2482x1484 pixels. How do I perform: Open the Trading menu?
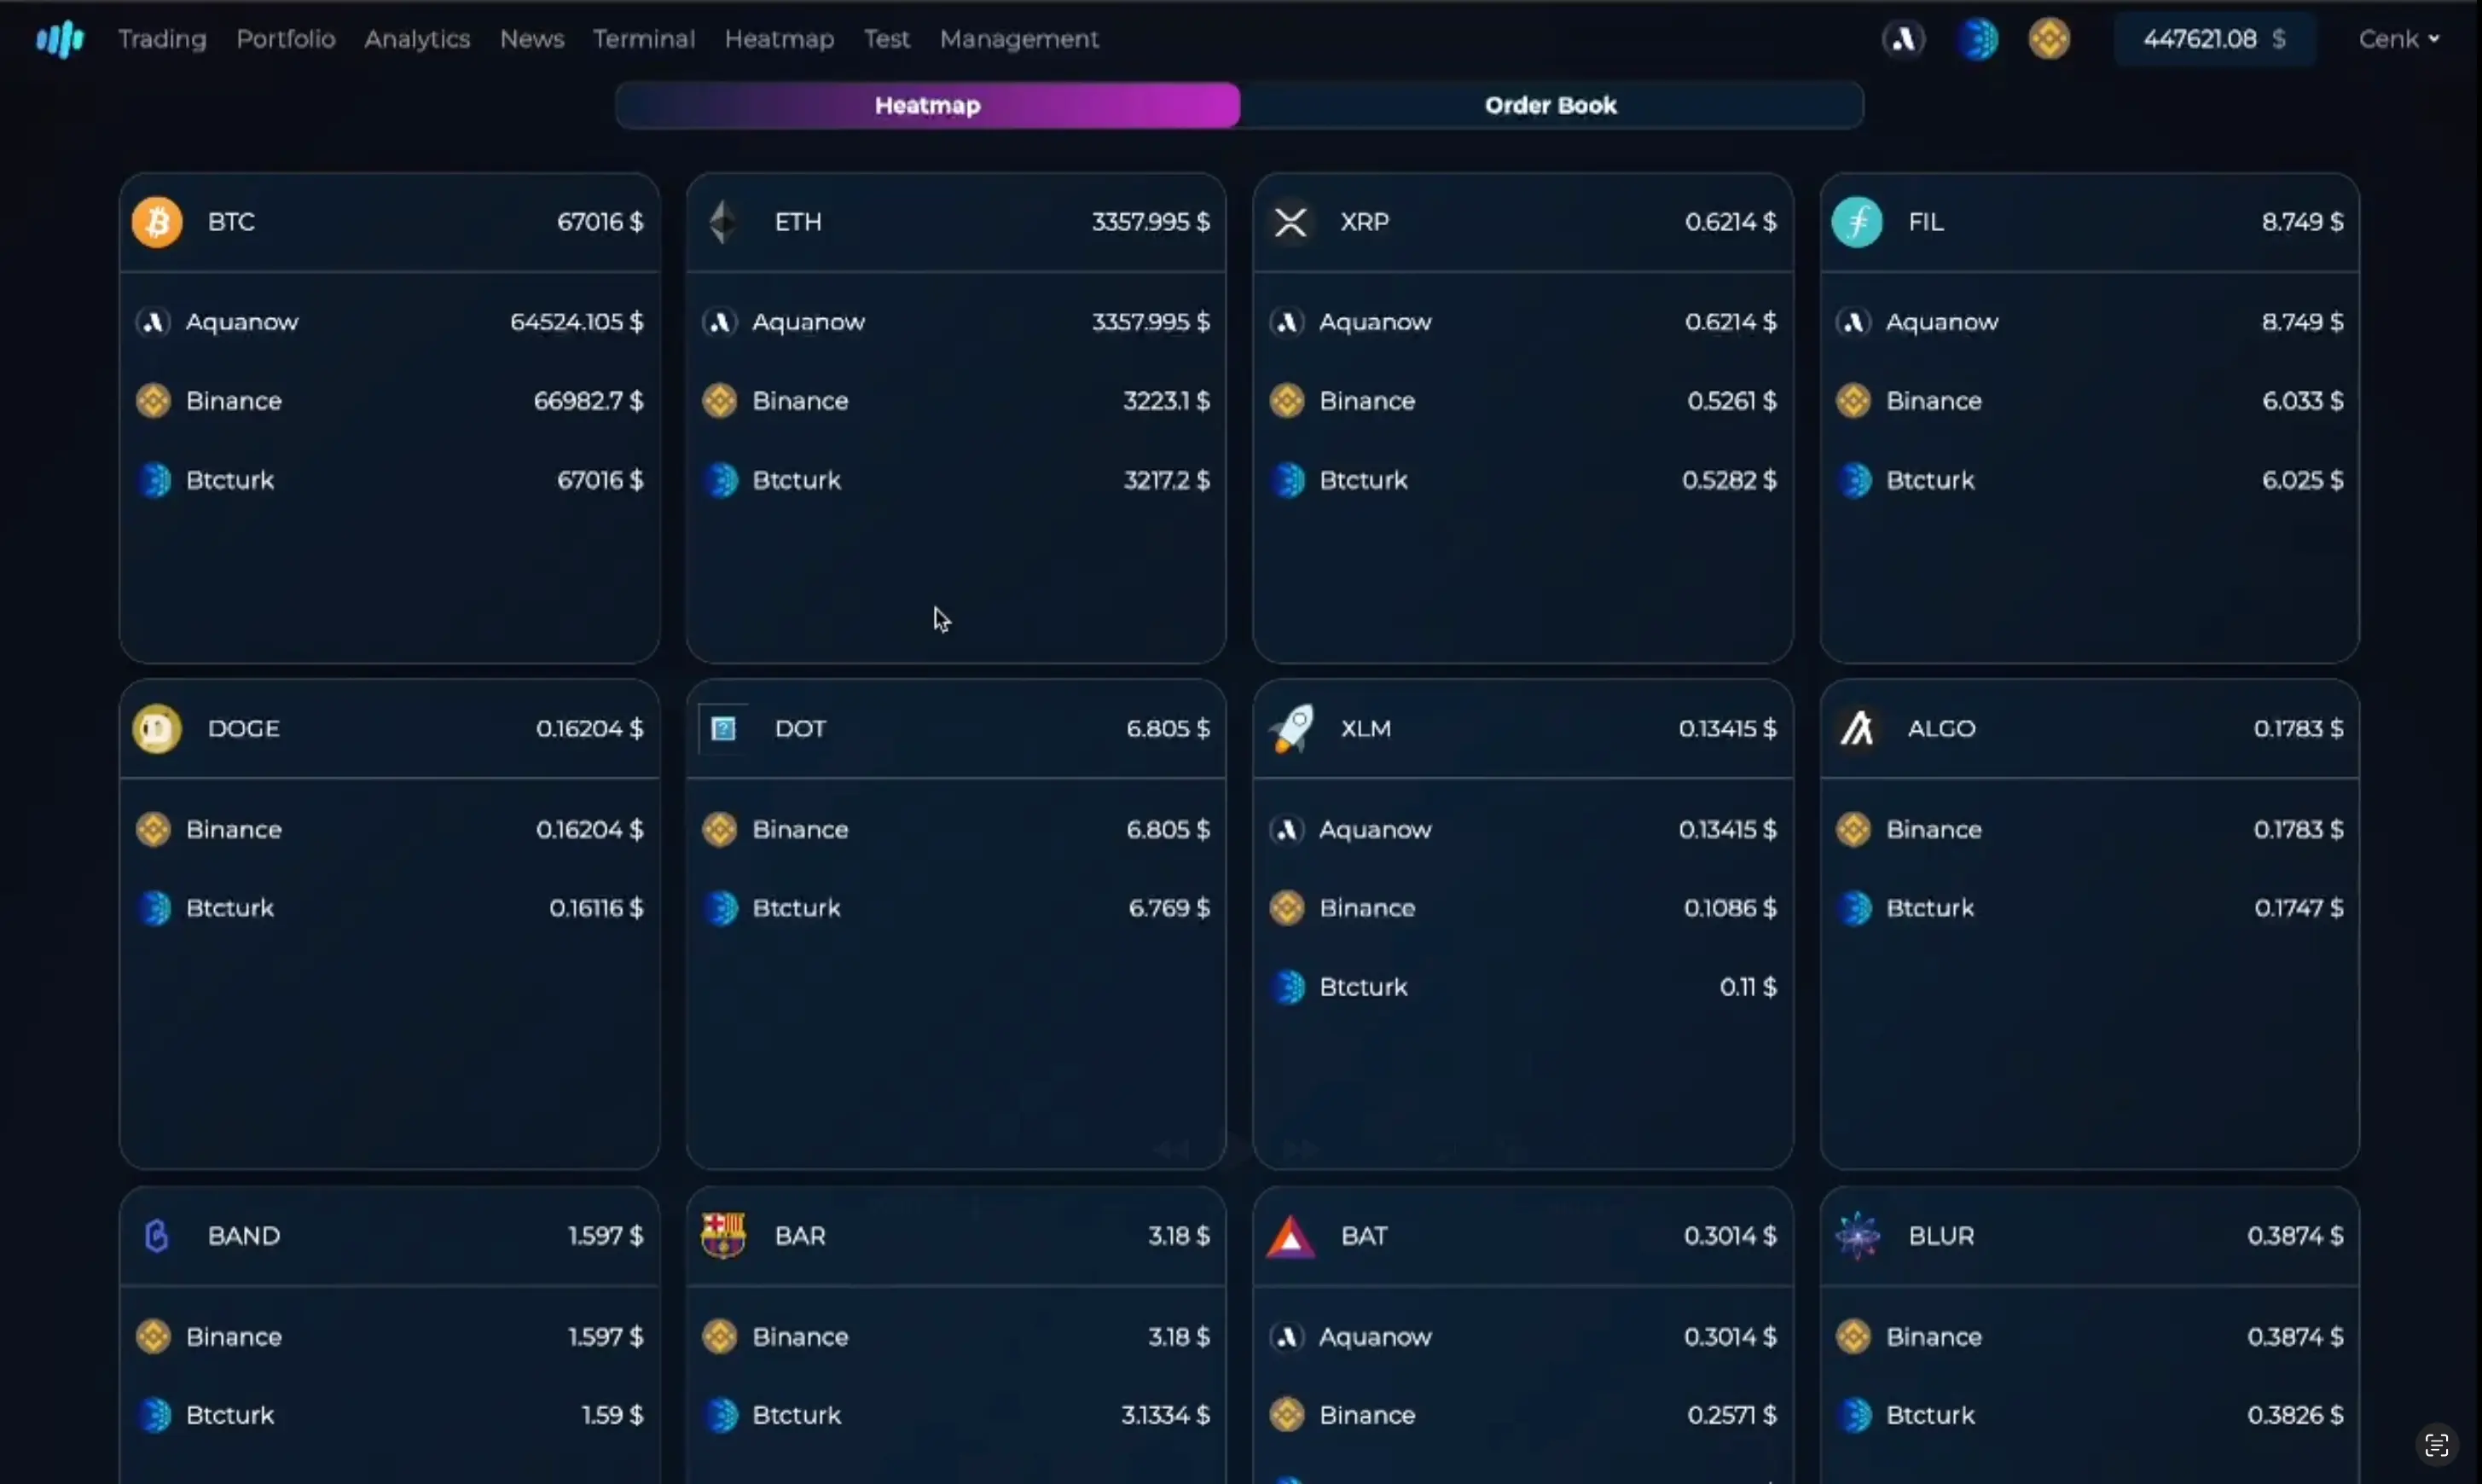(162, 39)
